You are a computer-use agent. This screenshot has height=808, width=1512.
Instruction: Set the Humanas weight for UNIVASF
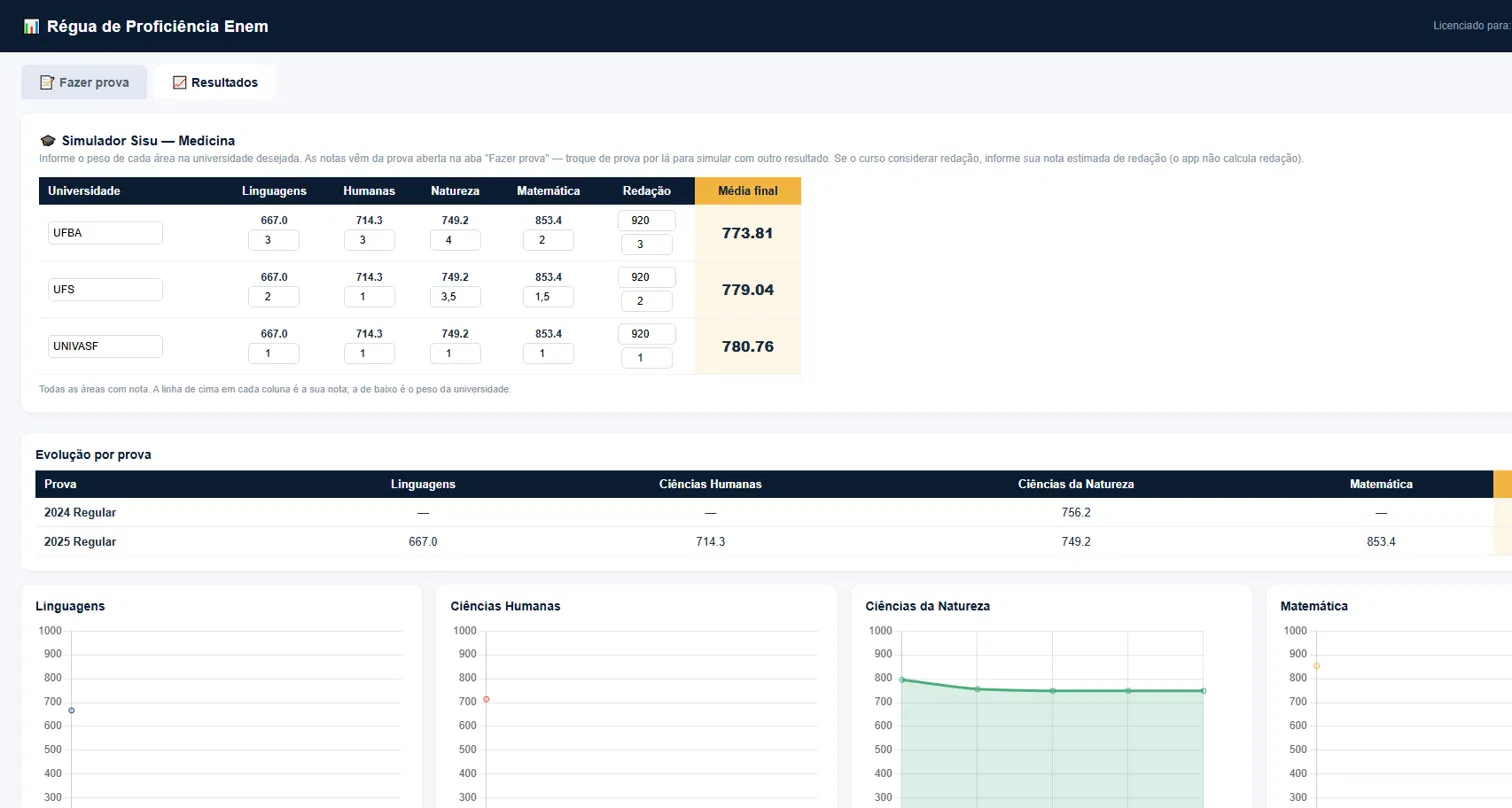tap(369, 354)
